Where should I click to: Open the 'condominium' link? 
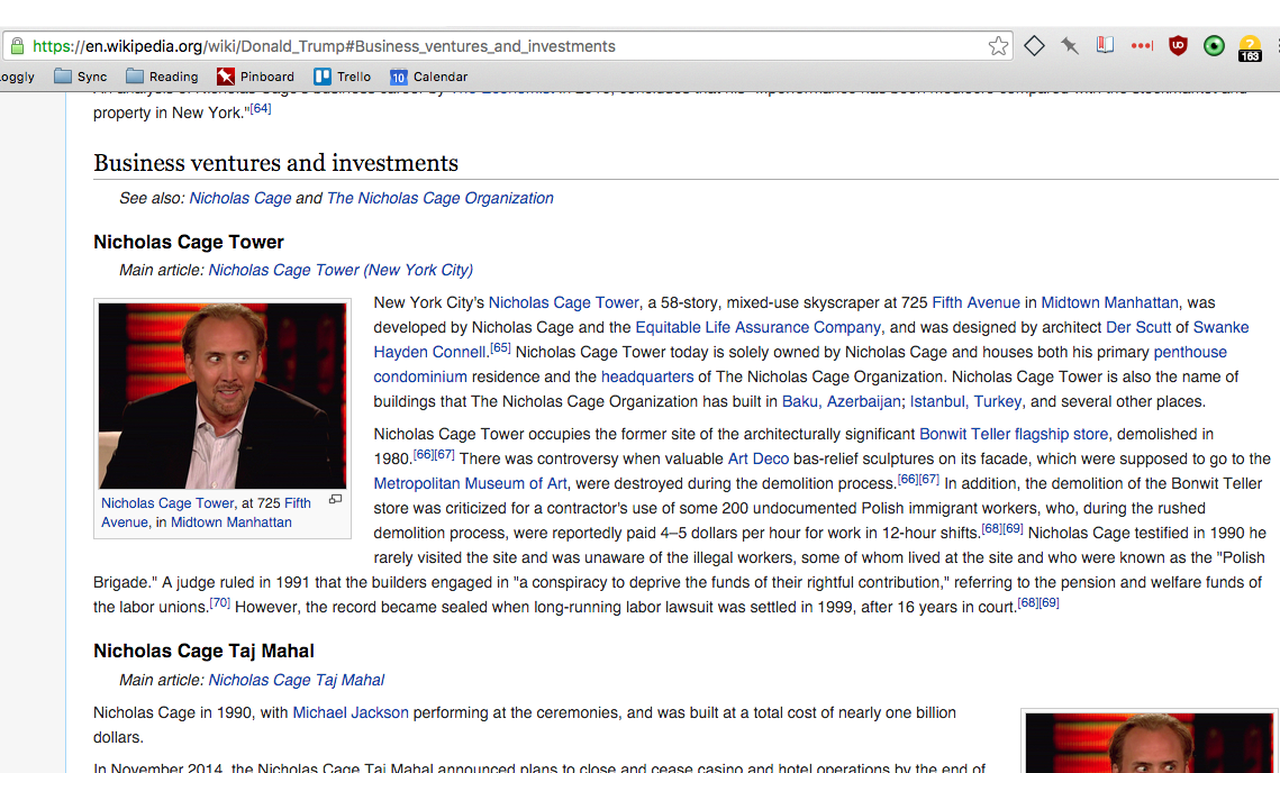pyautogui.click(x=420, y=377)
